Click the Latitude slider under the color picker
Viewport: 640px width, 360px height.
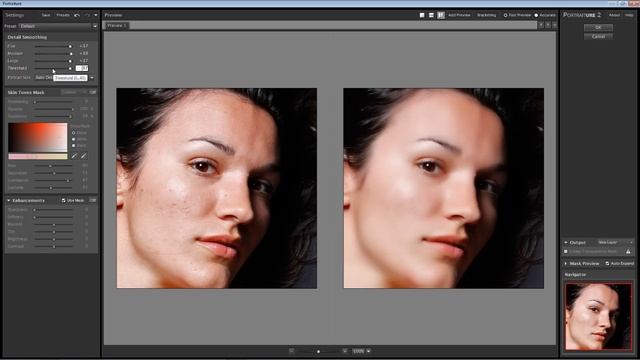pos(53,188)
